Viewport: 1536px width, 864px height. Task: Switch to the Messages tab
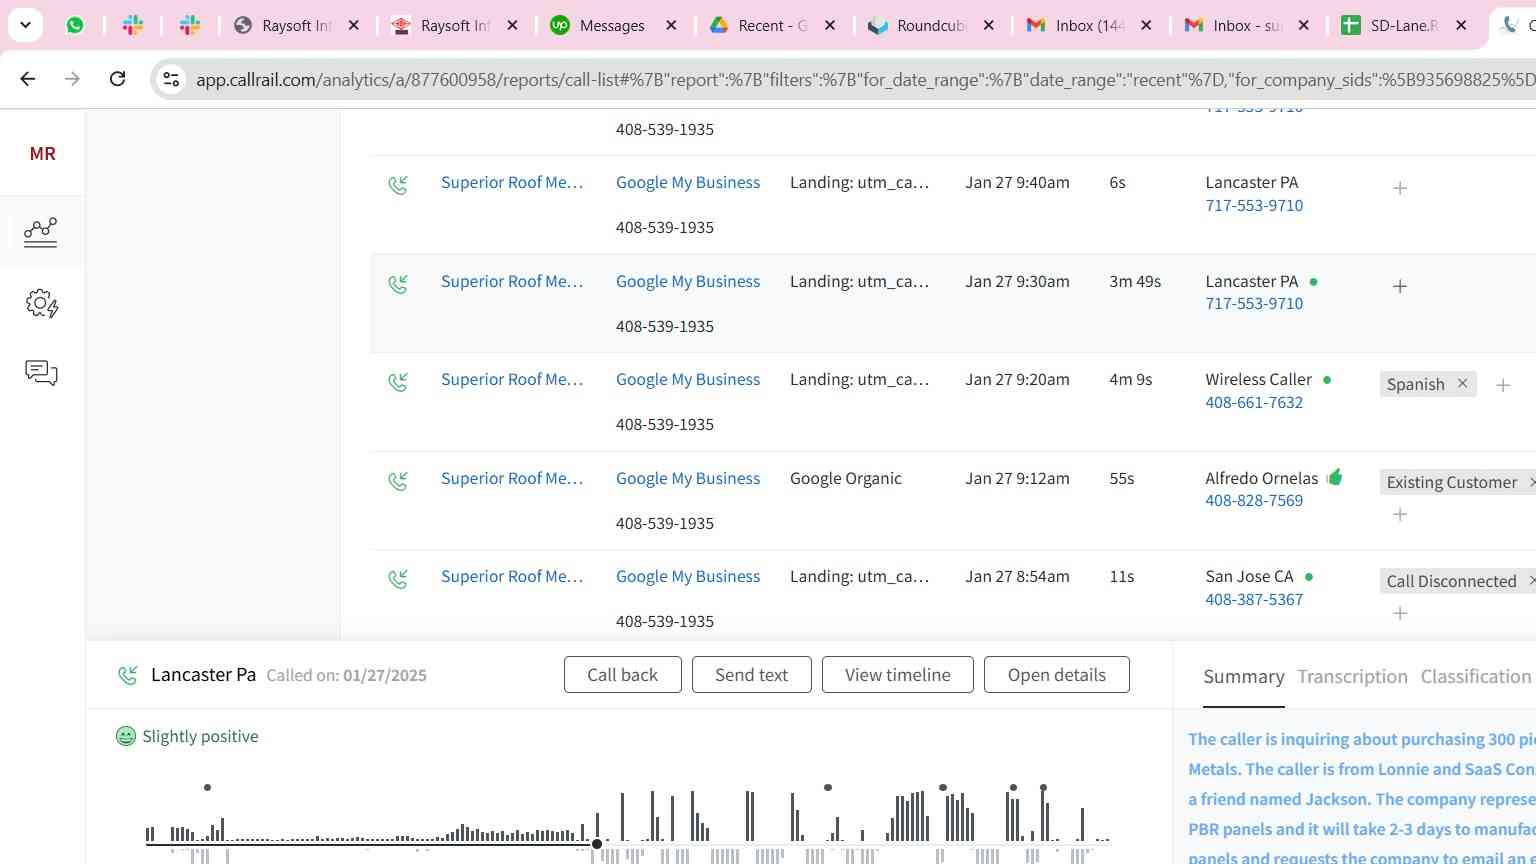point(612,25)
